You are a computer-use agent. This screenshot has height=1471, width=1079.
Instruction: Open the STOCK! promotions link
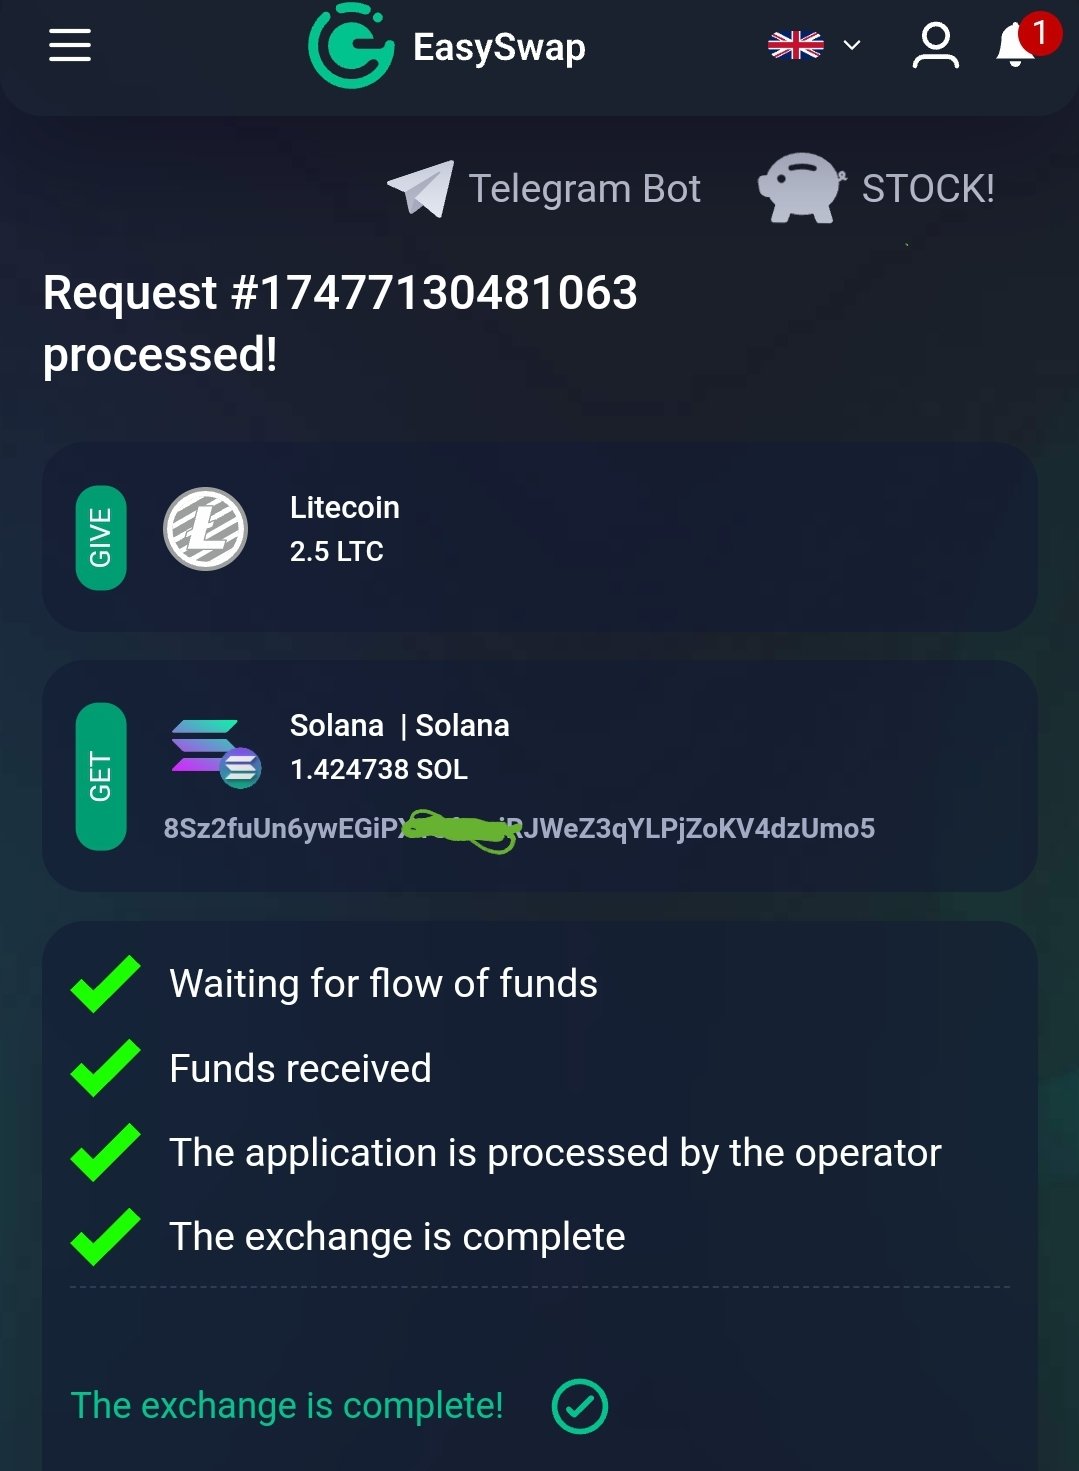pyautogui.click(x=928, y=188)
